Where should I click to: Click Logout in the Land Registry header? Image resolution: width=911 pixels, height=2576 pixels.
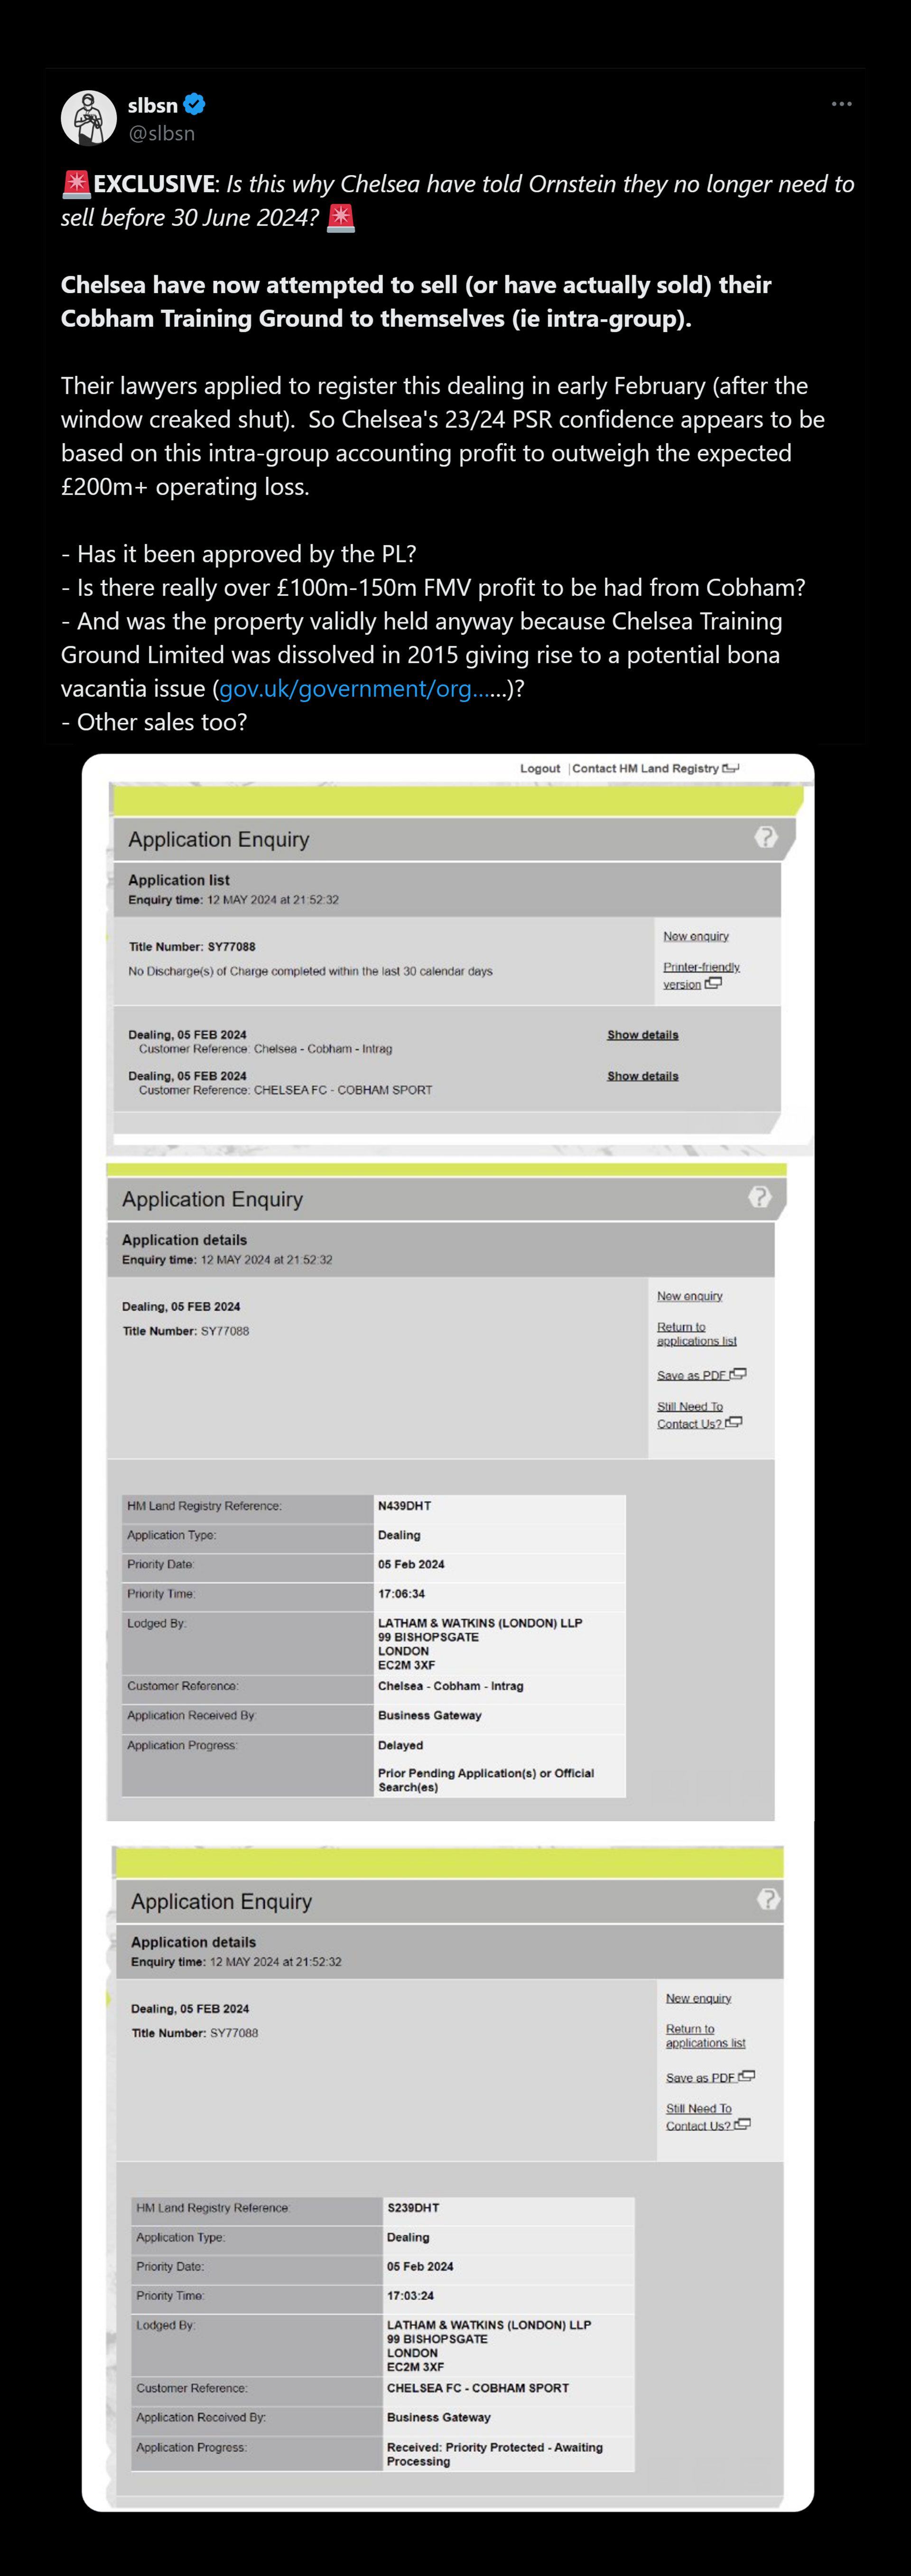click(x=540, y=768)
